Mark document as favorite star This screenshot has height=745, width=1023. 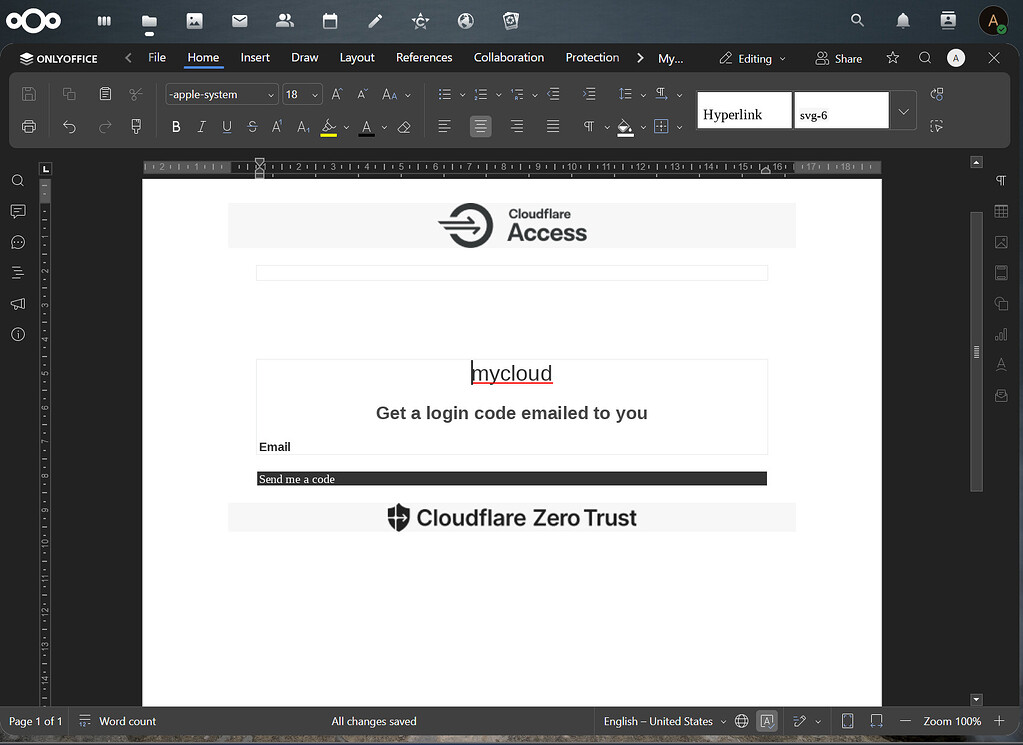point(893,58)
